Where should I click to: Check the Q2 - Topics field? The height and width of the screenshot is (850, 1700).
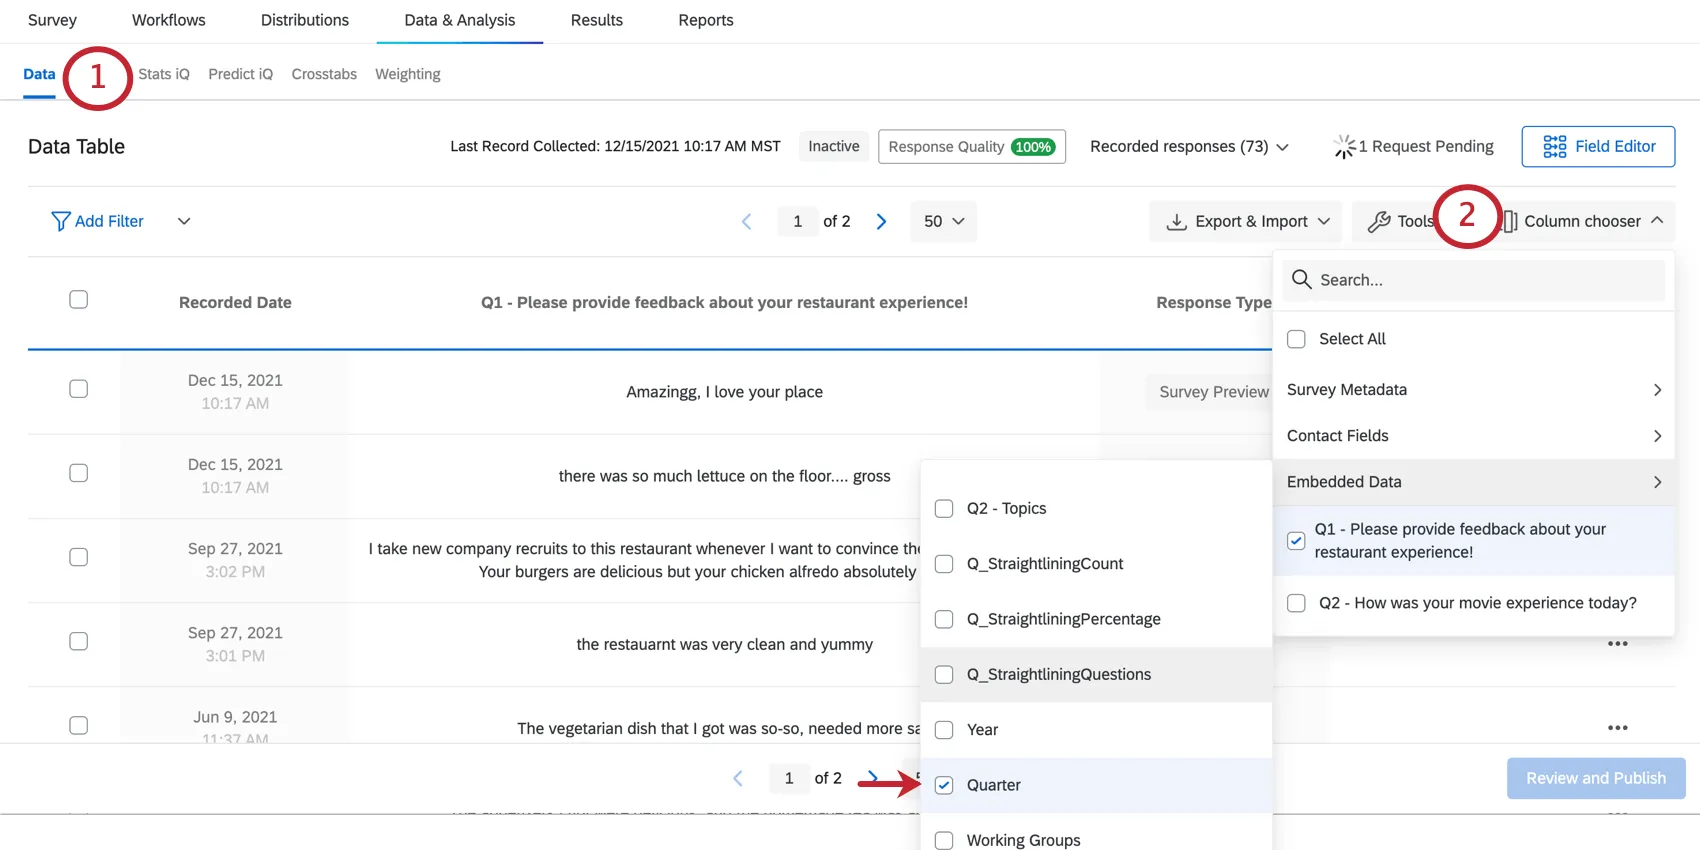[944, 509]
